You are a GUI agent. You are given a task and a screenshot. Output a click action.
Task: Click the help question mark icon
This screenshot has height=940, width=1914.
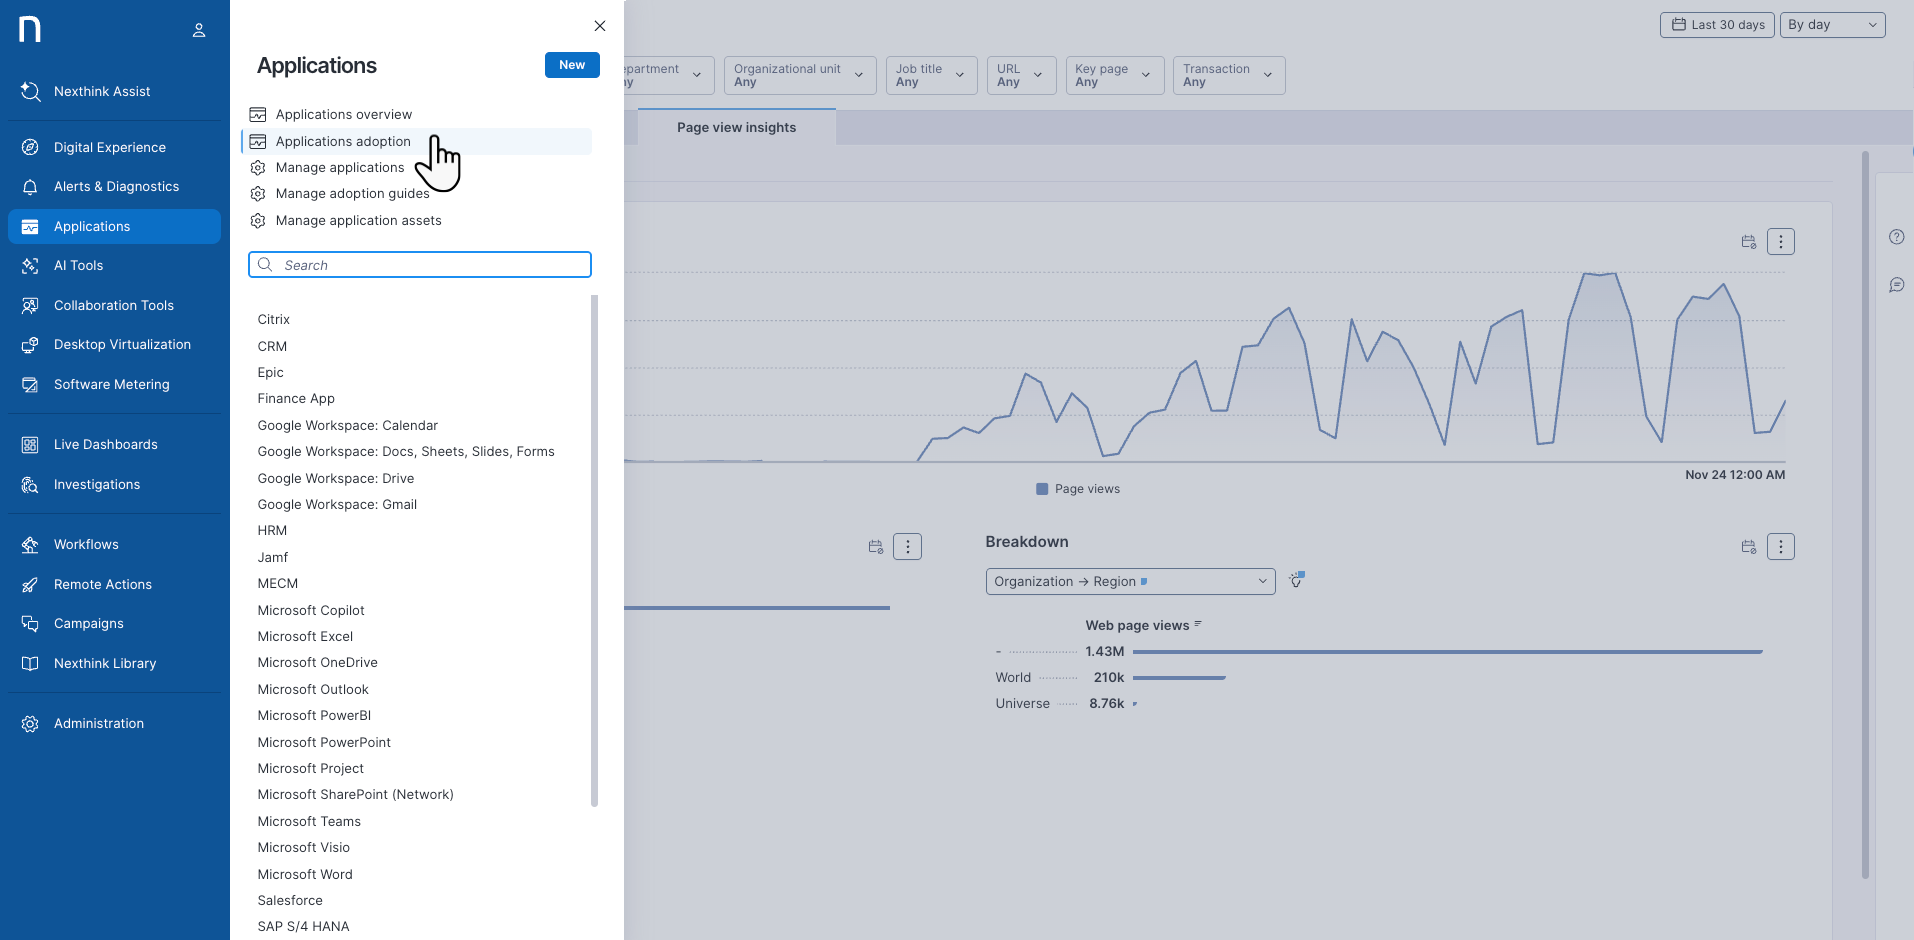coord(1896,237)
